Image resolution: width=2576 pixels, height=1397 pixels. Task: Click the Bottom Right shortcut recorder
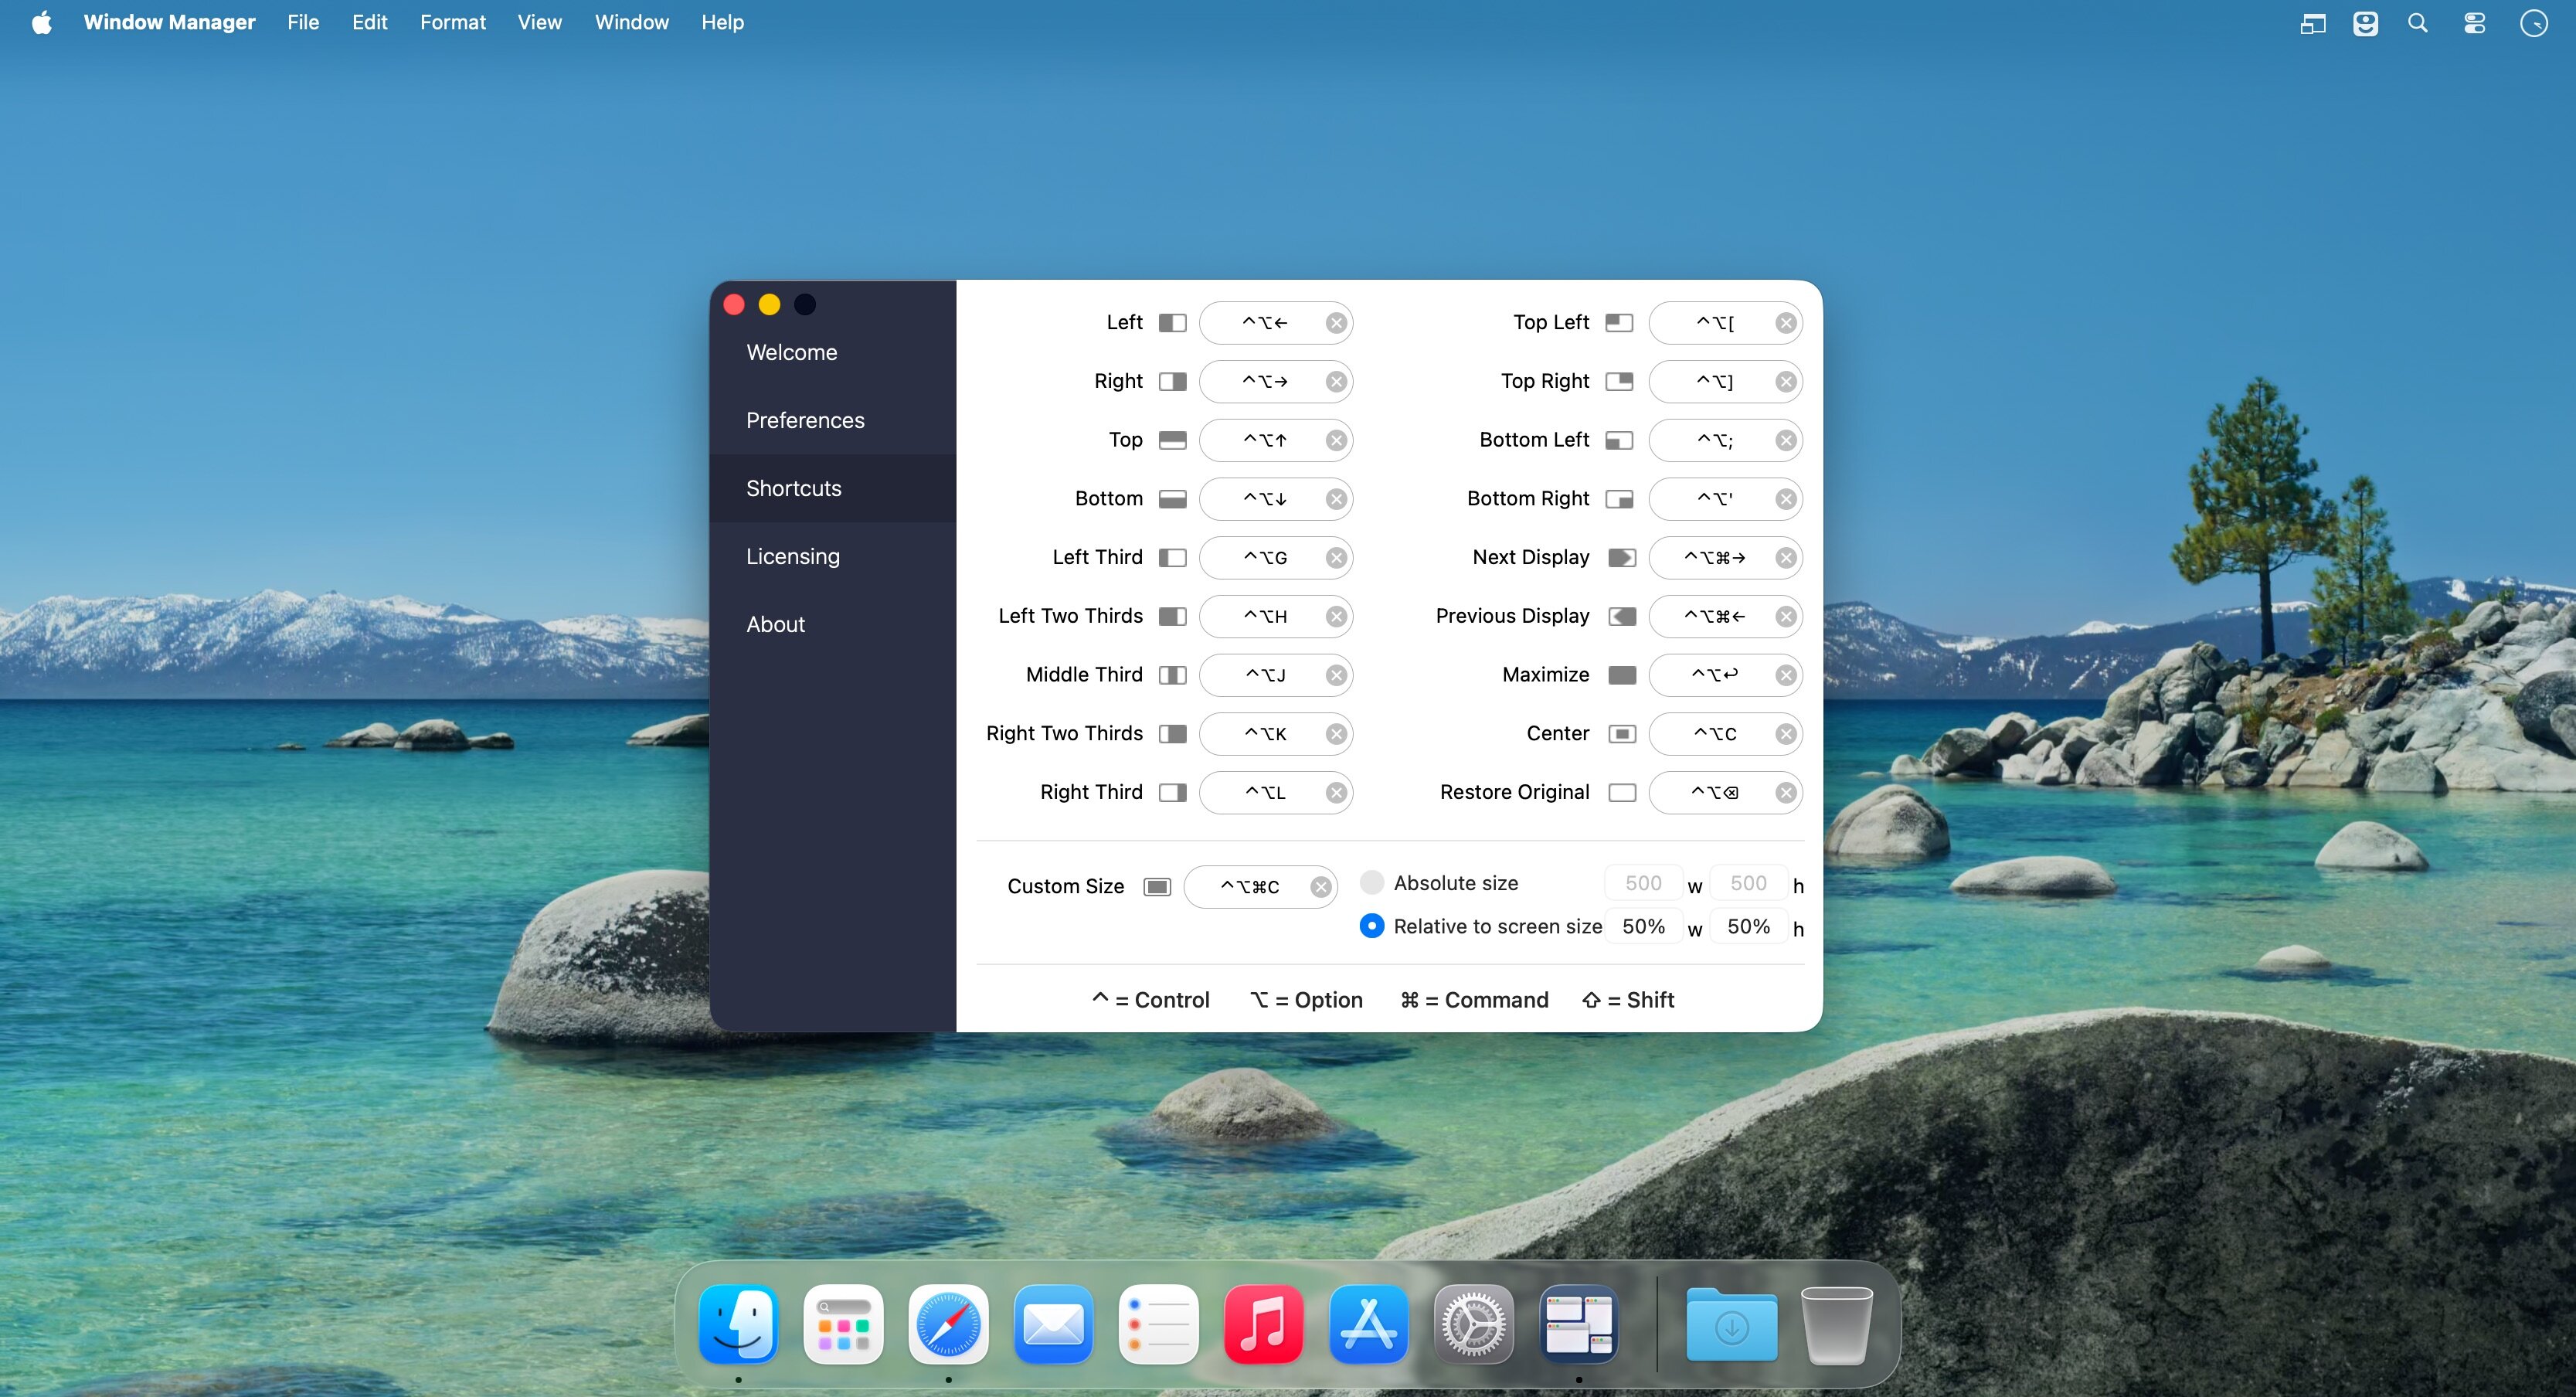1714,499
